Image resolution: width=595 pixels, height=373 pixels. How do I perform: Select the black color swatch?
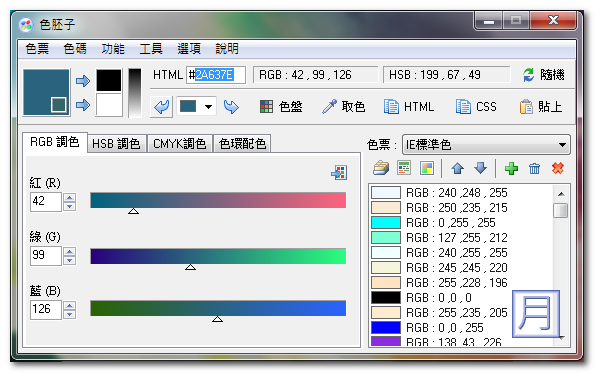(109, 80)
